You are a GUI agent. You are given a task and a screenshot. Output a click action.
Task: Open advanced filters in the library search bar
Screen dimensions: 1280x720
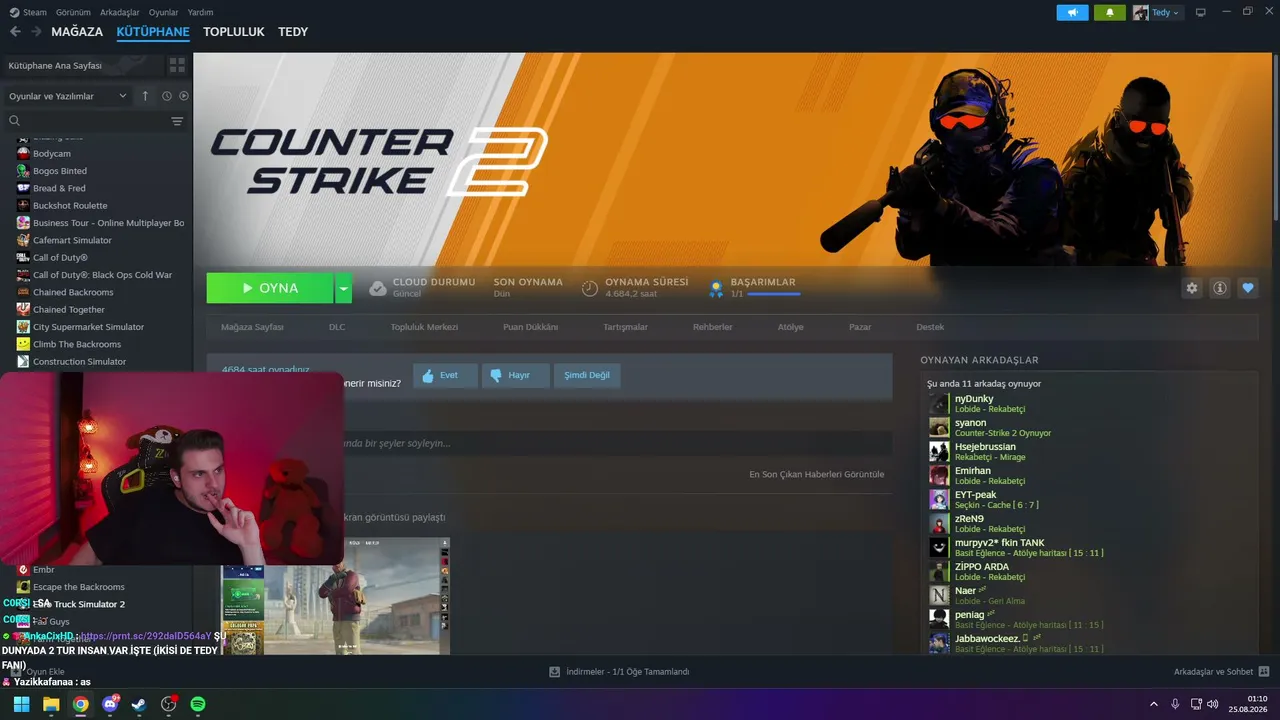[x=177, y=121]
